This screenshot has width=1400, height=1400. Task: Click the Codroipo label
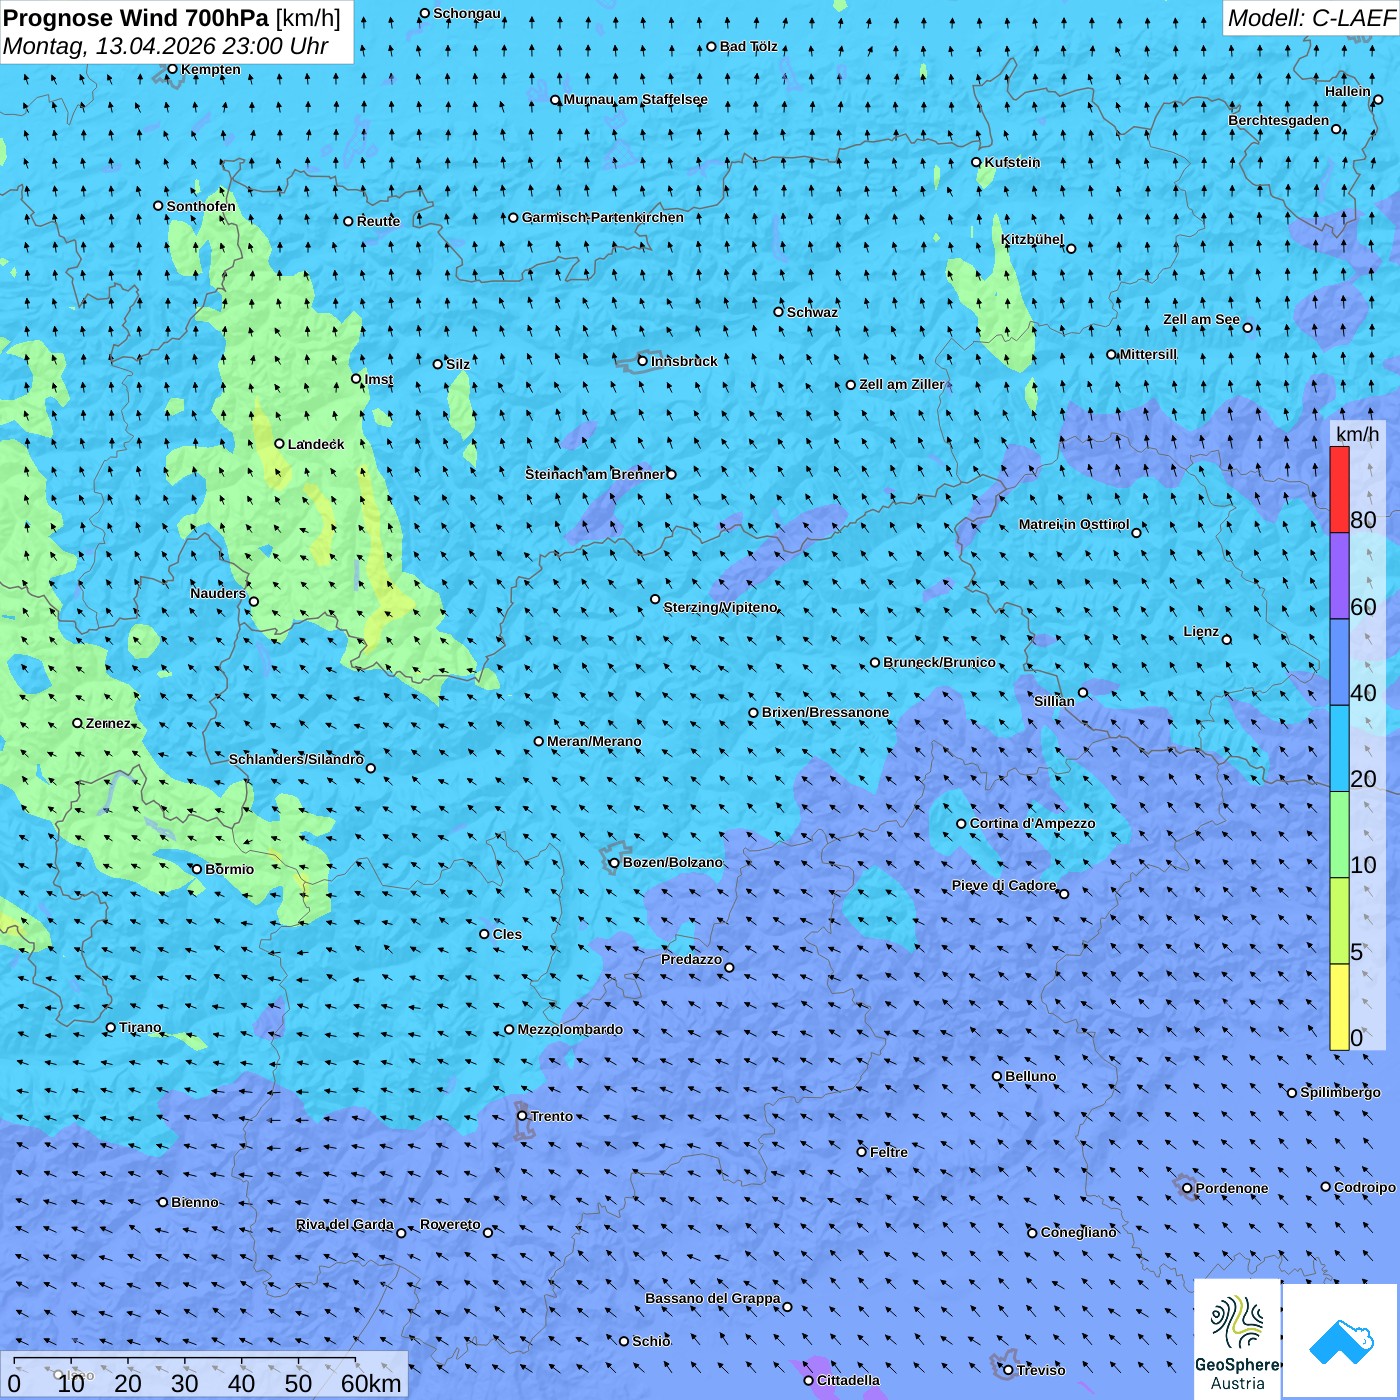point(1364,1187)
